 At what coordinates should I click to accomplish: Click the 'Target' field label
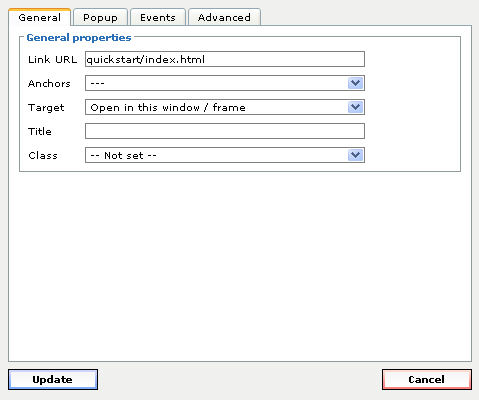46,108
